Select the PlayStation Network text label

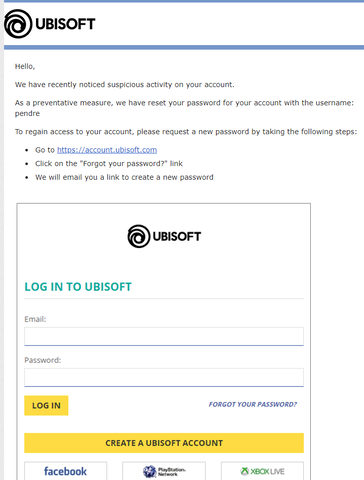click(x=171, y=471)
